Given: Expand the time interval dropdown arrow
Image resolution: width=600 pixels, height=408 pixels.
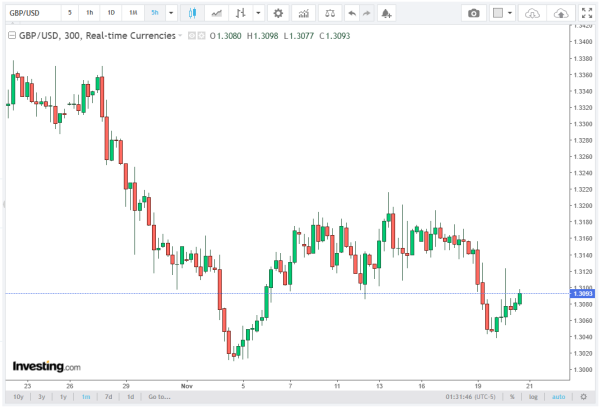Looking at the screenshot, I should point(172,13).
